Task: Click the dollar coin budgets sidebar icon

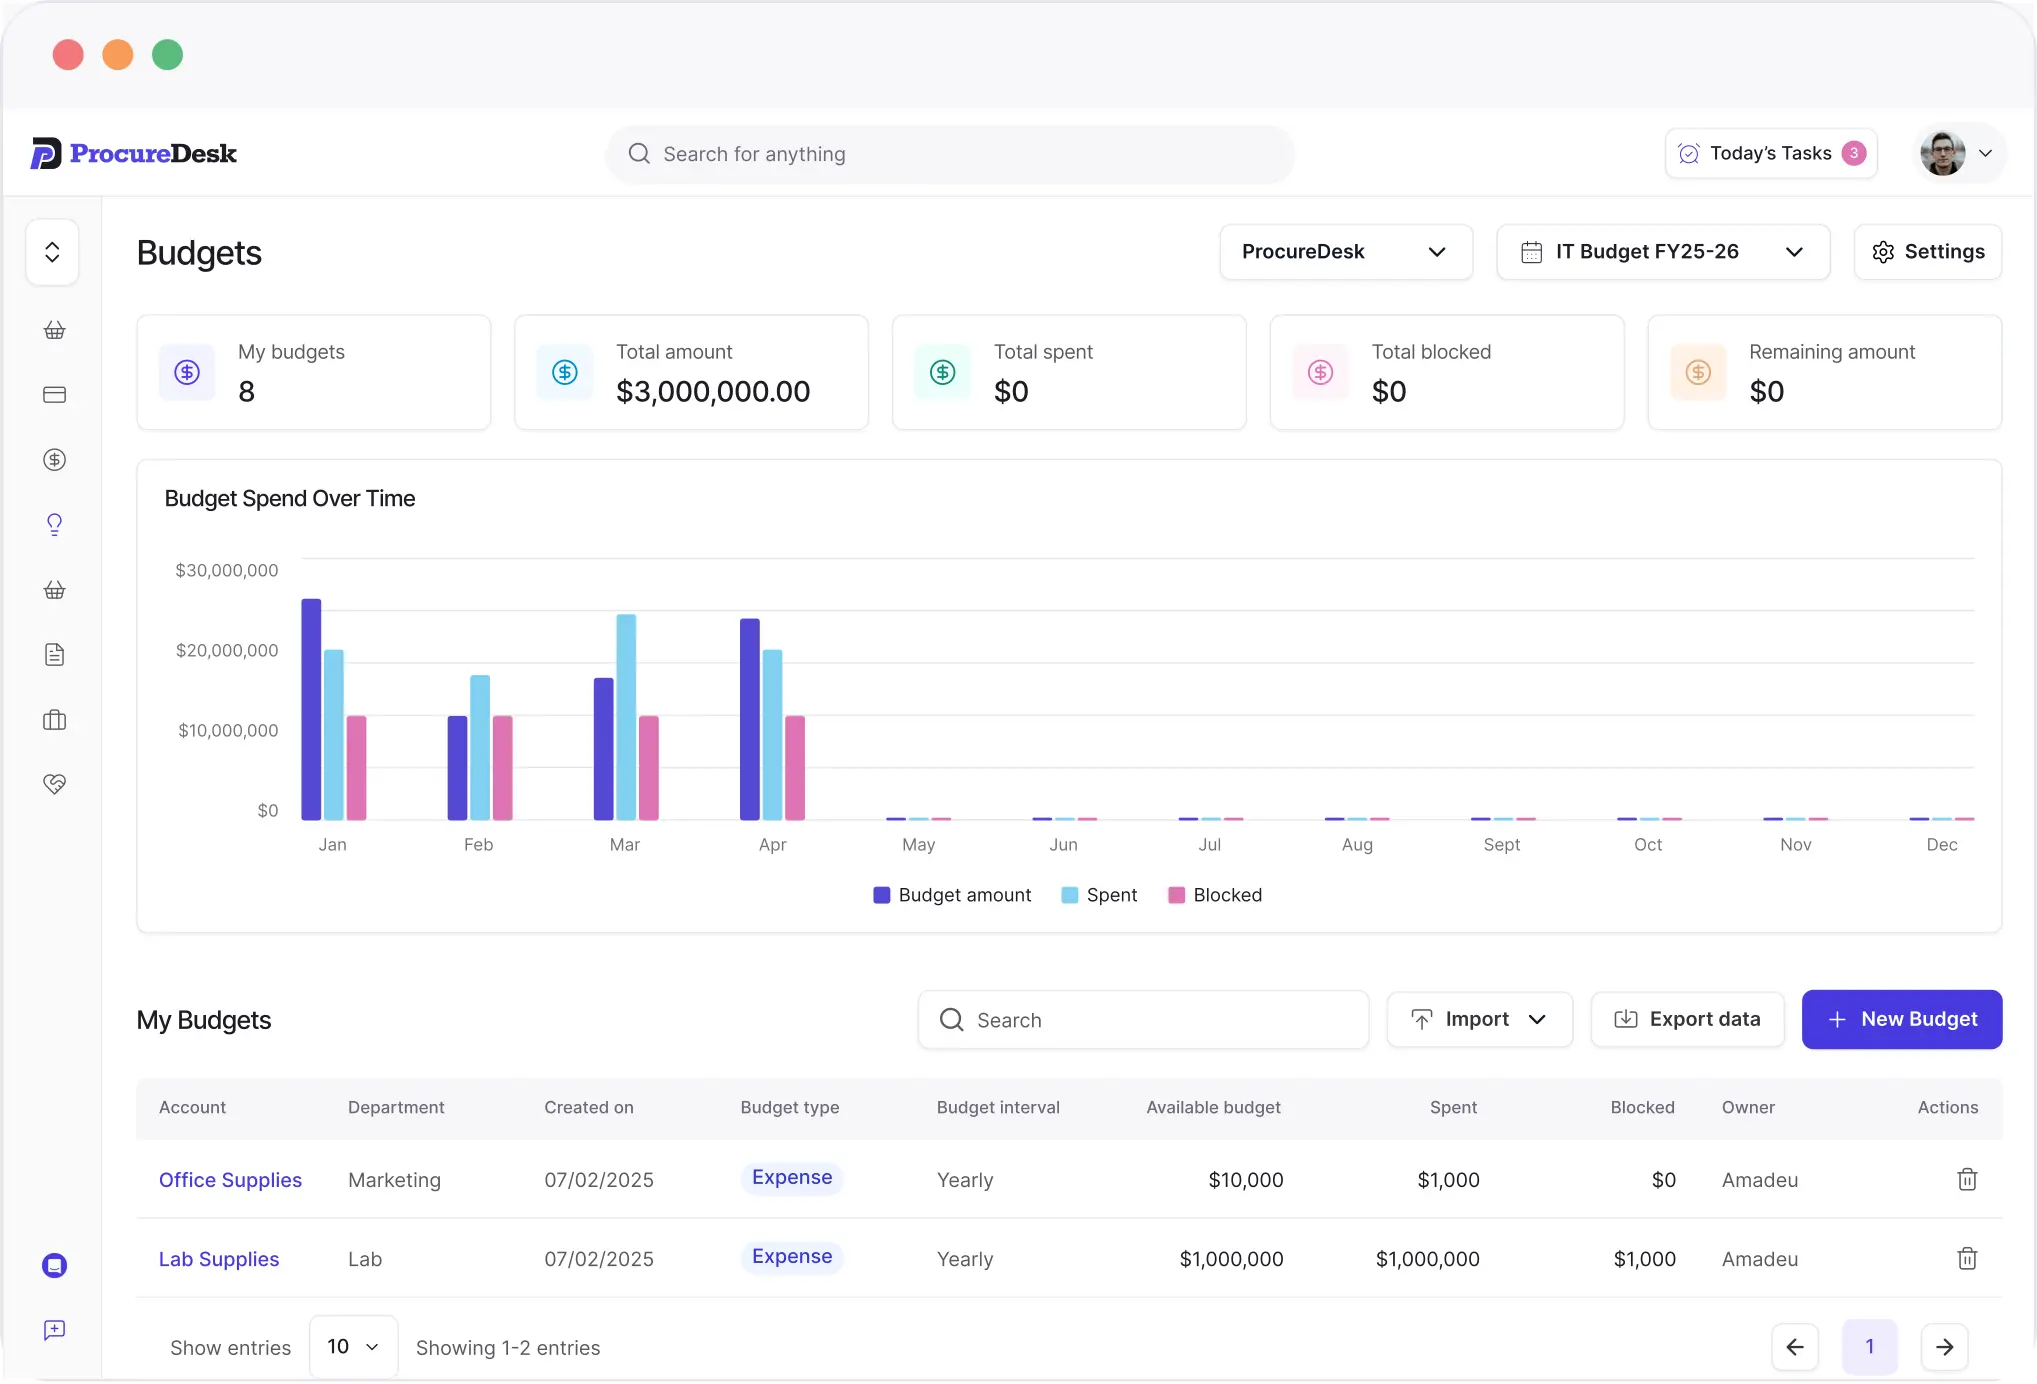Action: click(x=54, y=459)
